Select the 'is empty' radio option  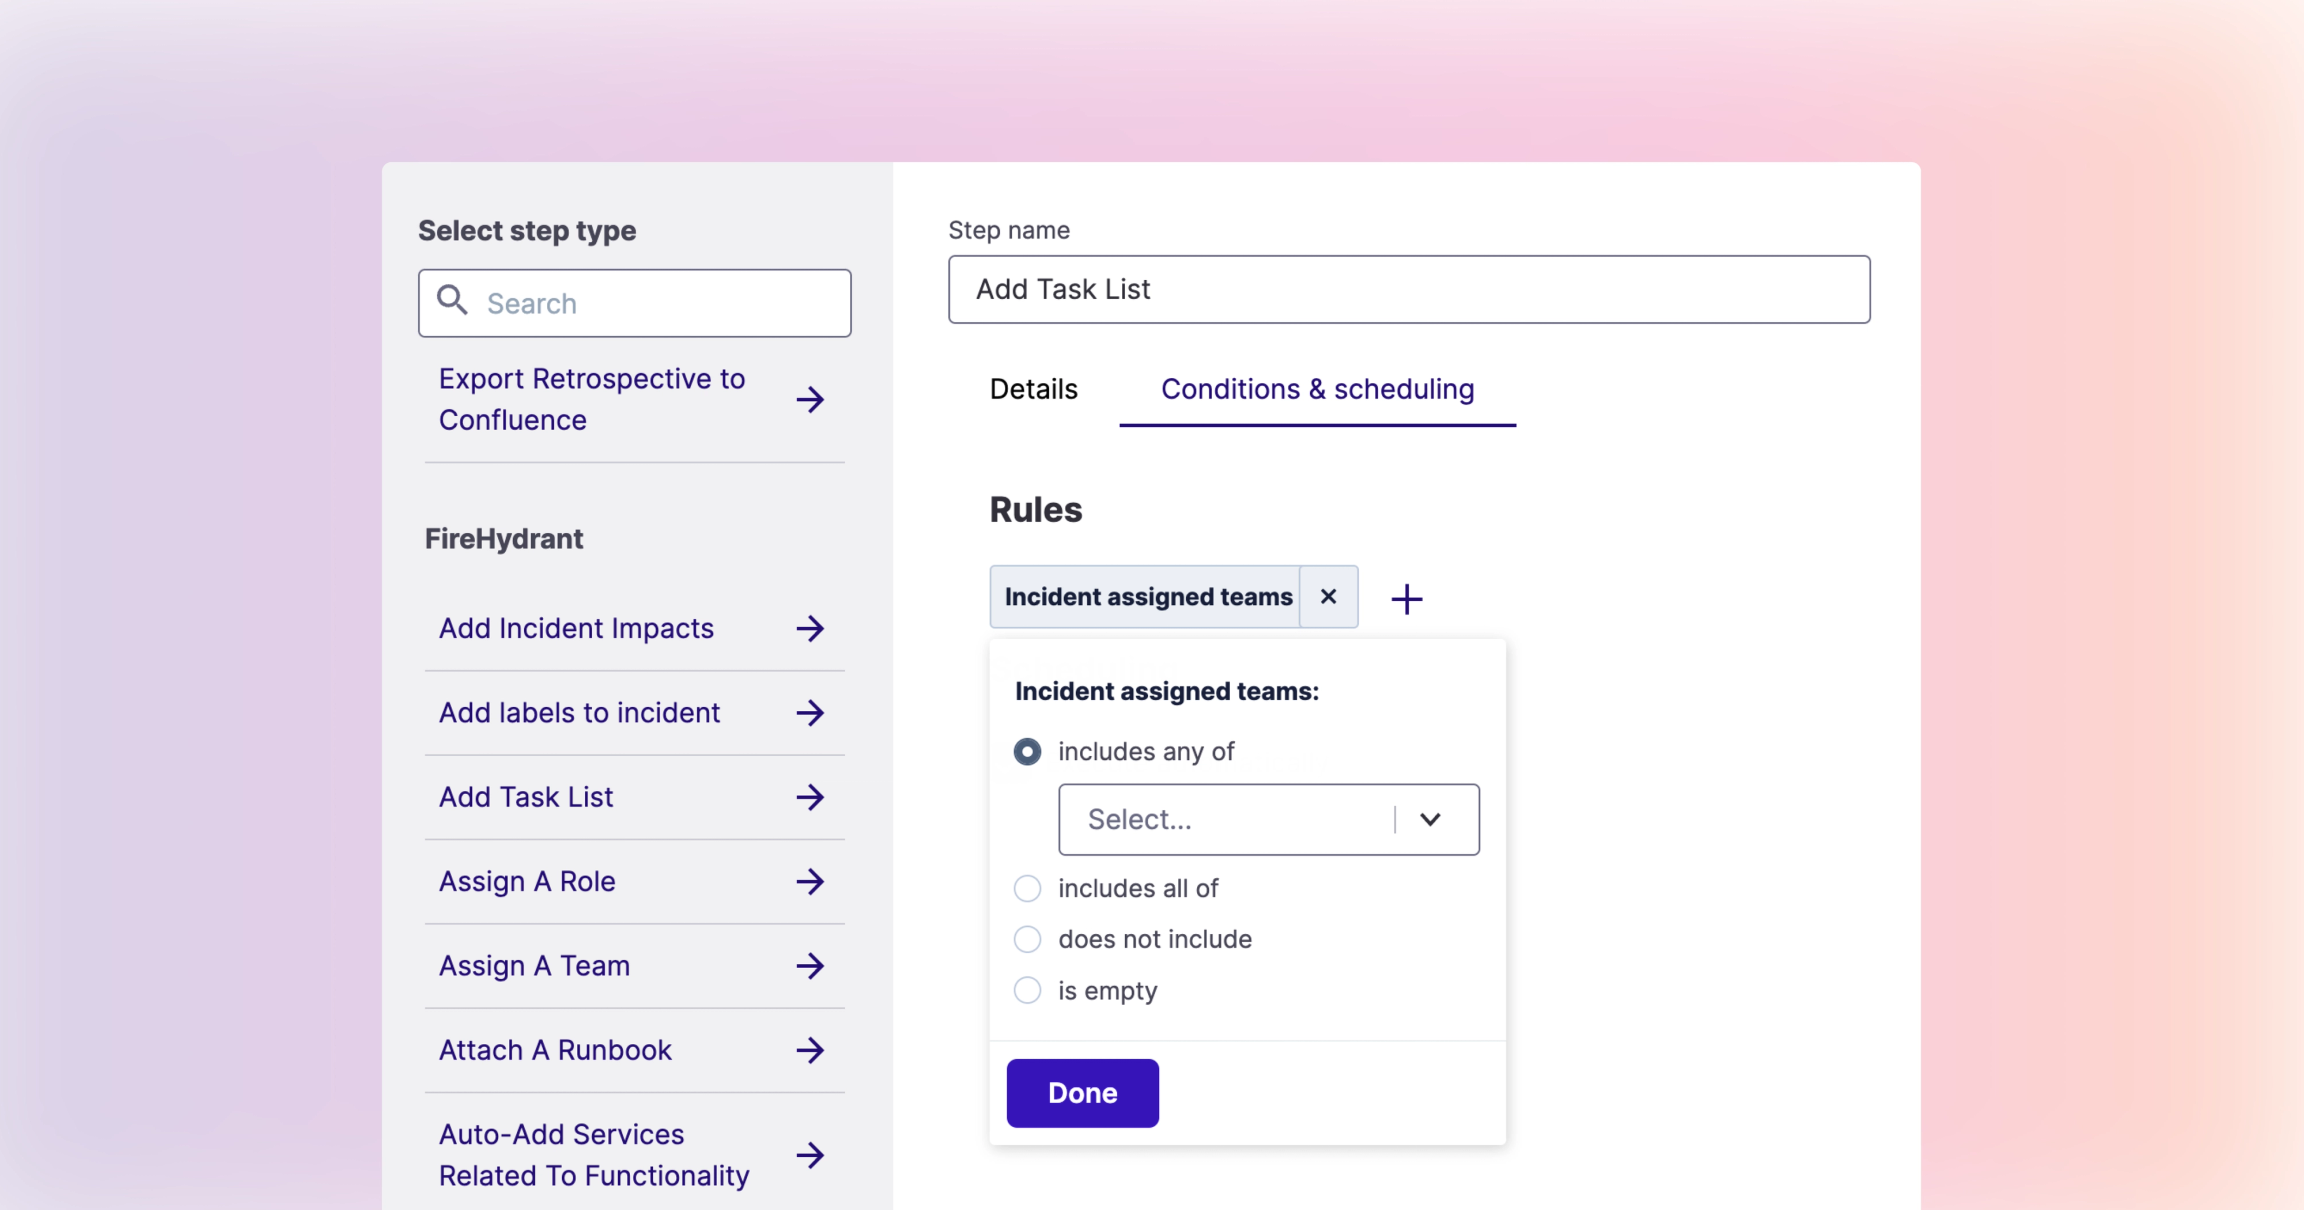[1027, 990]
